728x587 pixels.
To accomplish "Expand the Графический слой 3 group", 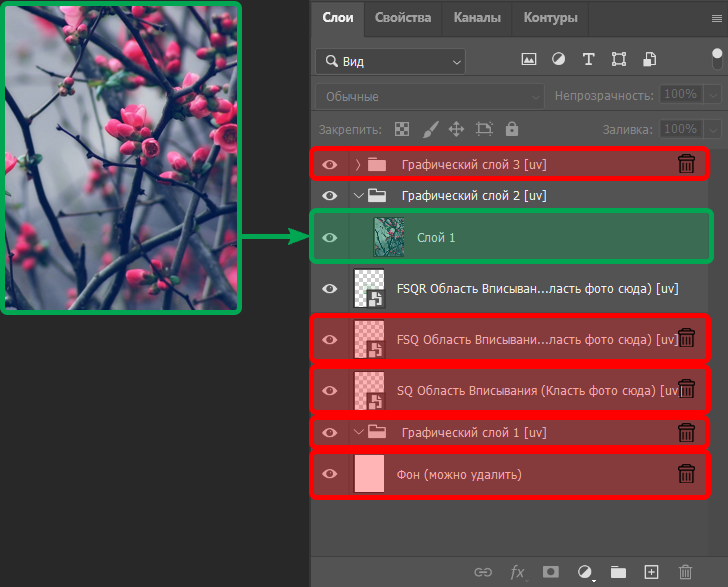I will pos(358,164).
